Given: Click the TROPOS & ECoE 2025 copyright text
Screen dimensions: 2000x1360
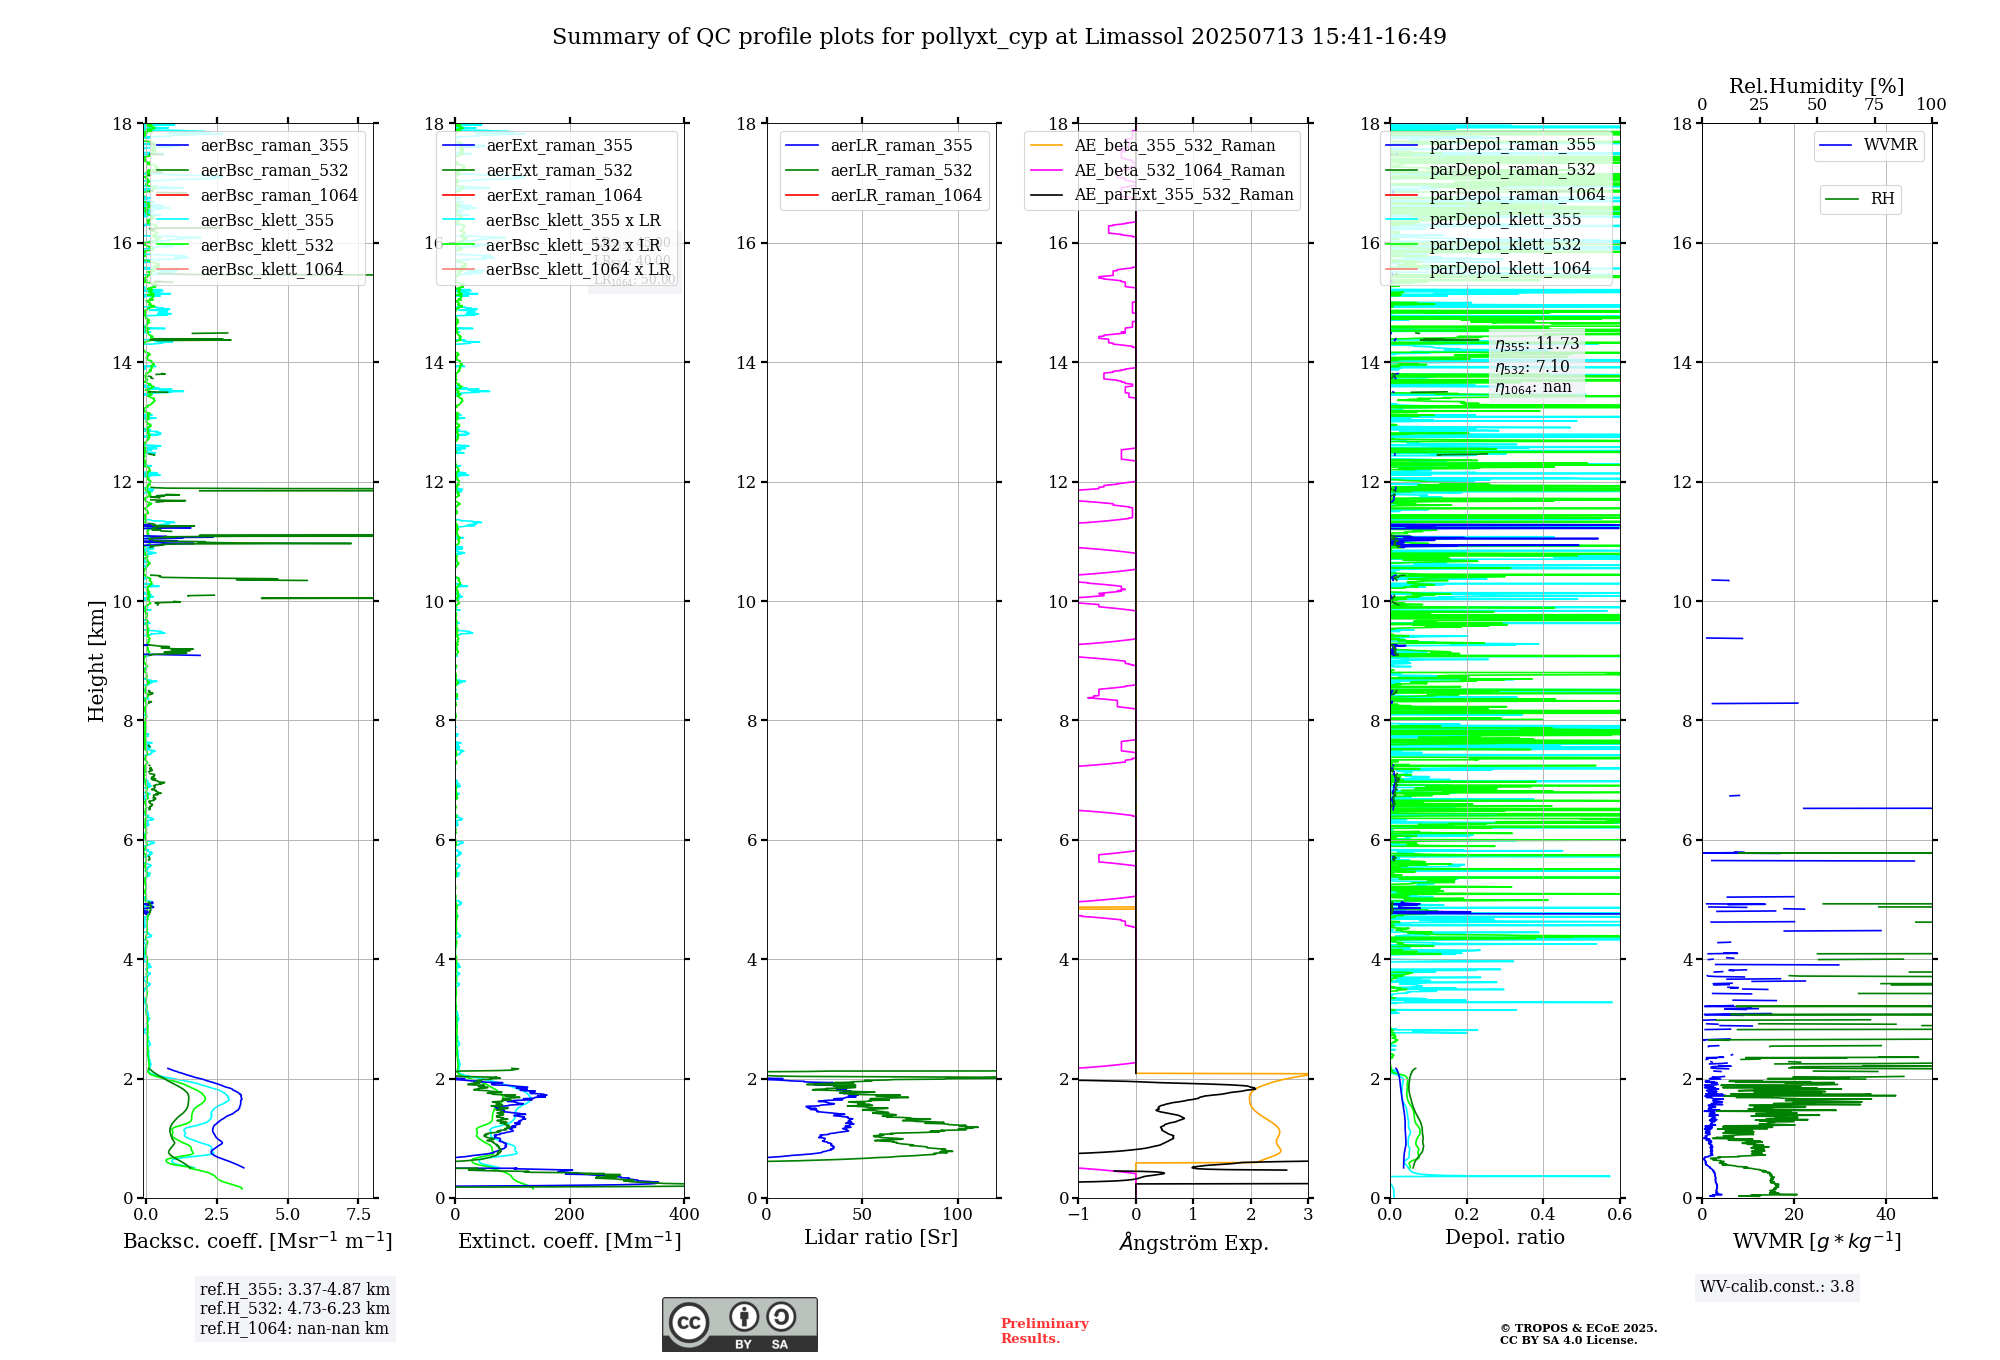Looking at the screenshot, I should [x=1578, y=1328].
